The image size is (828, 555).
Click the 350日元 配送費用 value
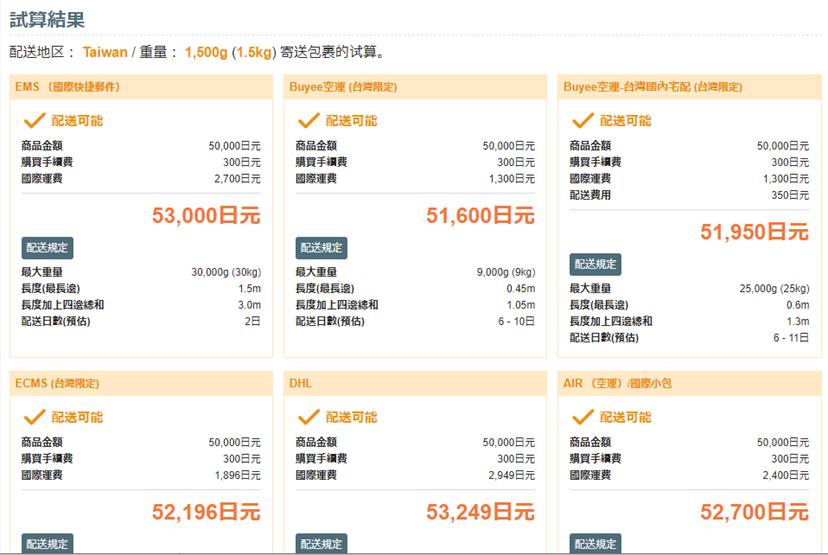click(x=790, y=195)
